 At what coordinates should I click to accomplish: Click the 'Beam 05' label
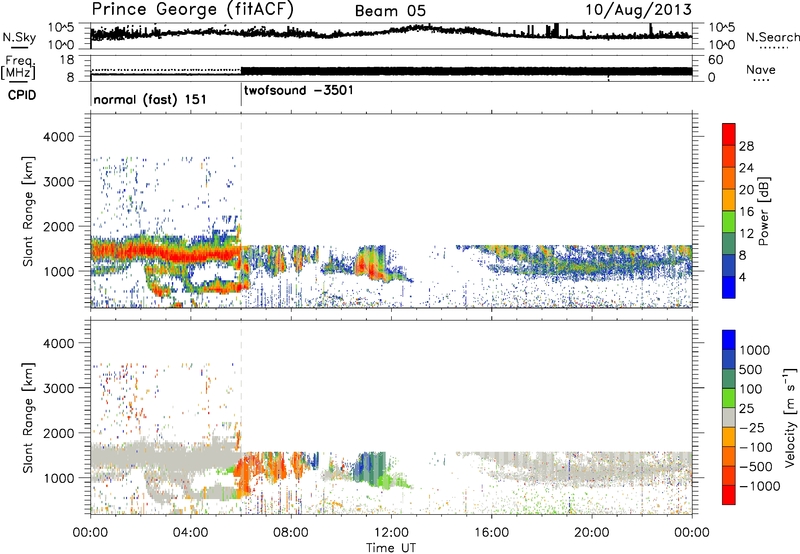pyautogui.click(x=390, y=11)
